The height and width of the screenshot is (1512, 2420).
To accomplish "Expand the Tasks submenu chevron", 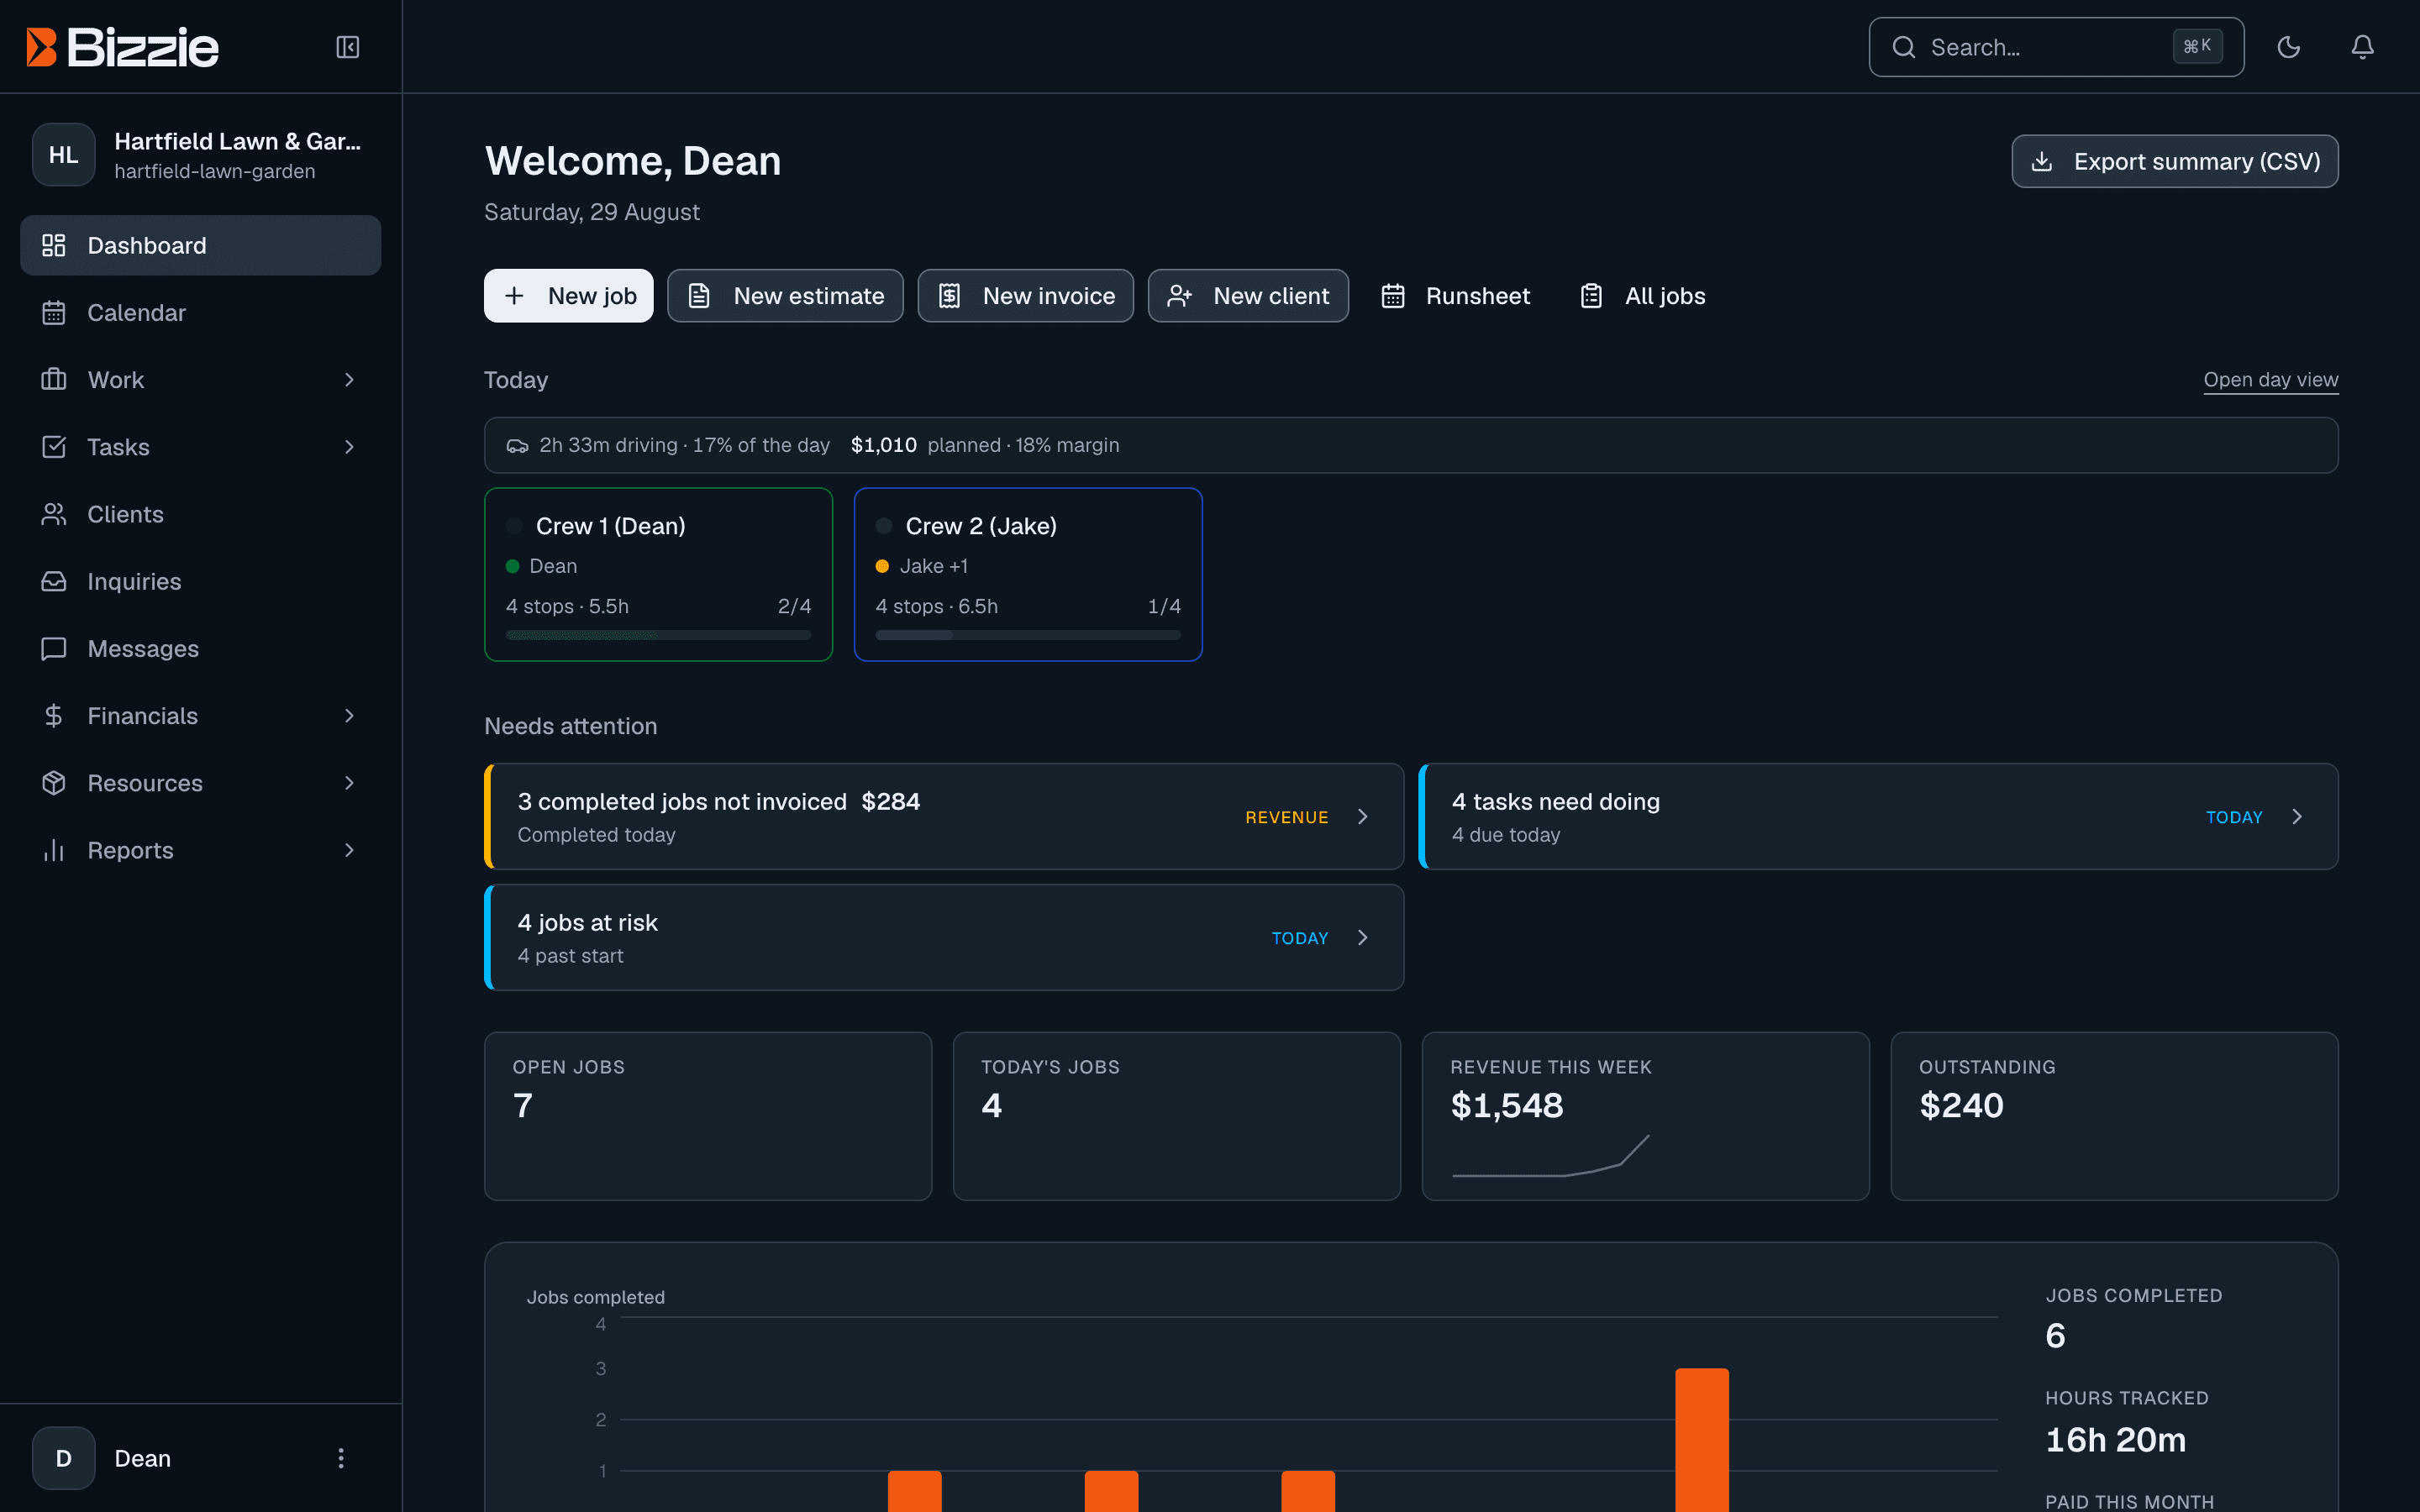I will point(349,447).
